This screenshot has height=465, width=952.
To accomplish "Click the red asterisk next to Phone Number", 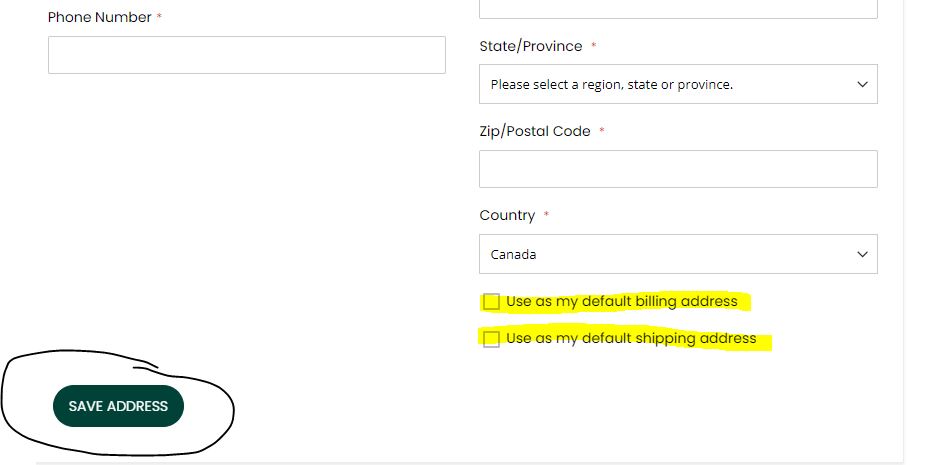I will point(159,17).
